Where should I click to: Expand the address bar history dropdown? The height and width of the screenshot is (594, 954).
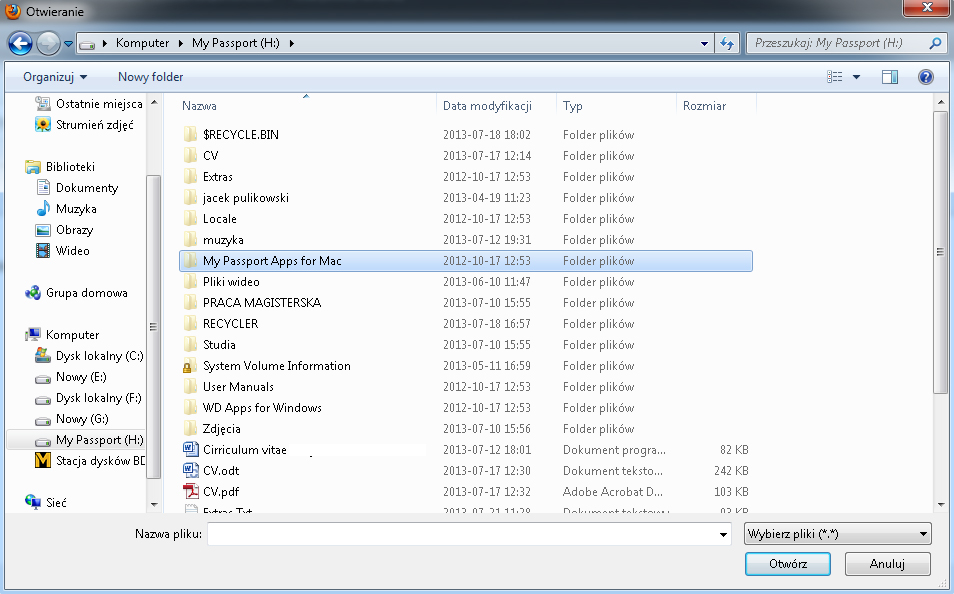click(704, 43)
